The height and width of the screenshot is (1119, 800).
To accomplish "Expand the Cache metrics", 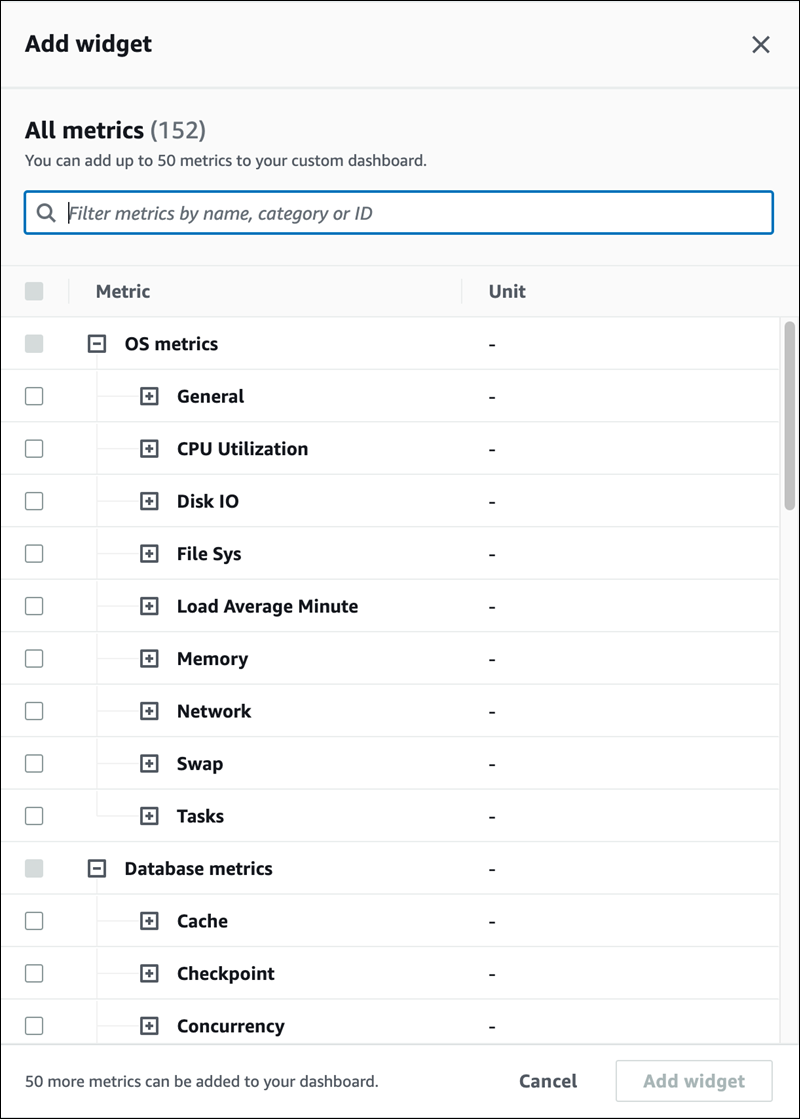I will click(148, 920).
